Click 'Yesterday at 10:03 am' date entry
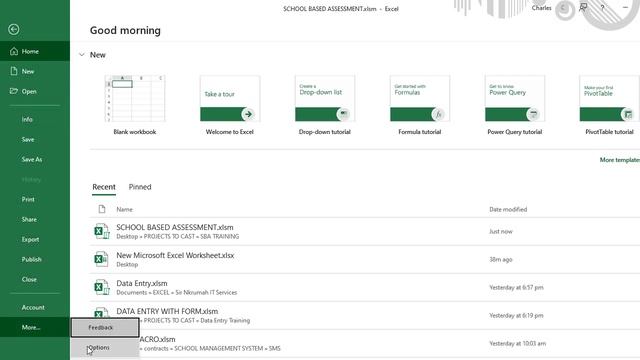 [x=518, y=344]
